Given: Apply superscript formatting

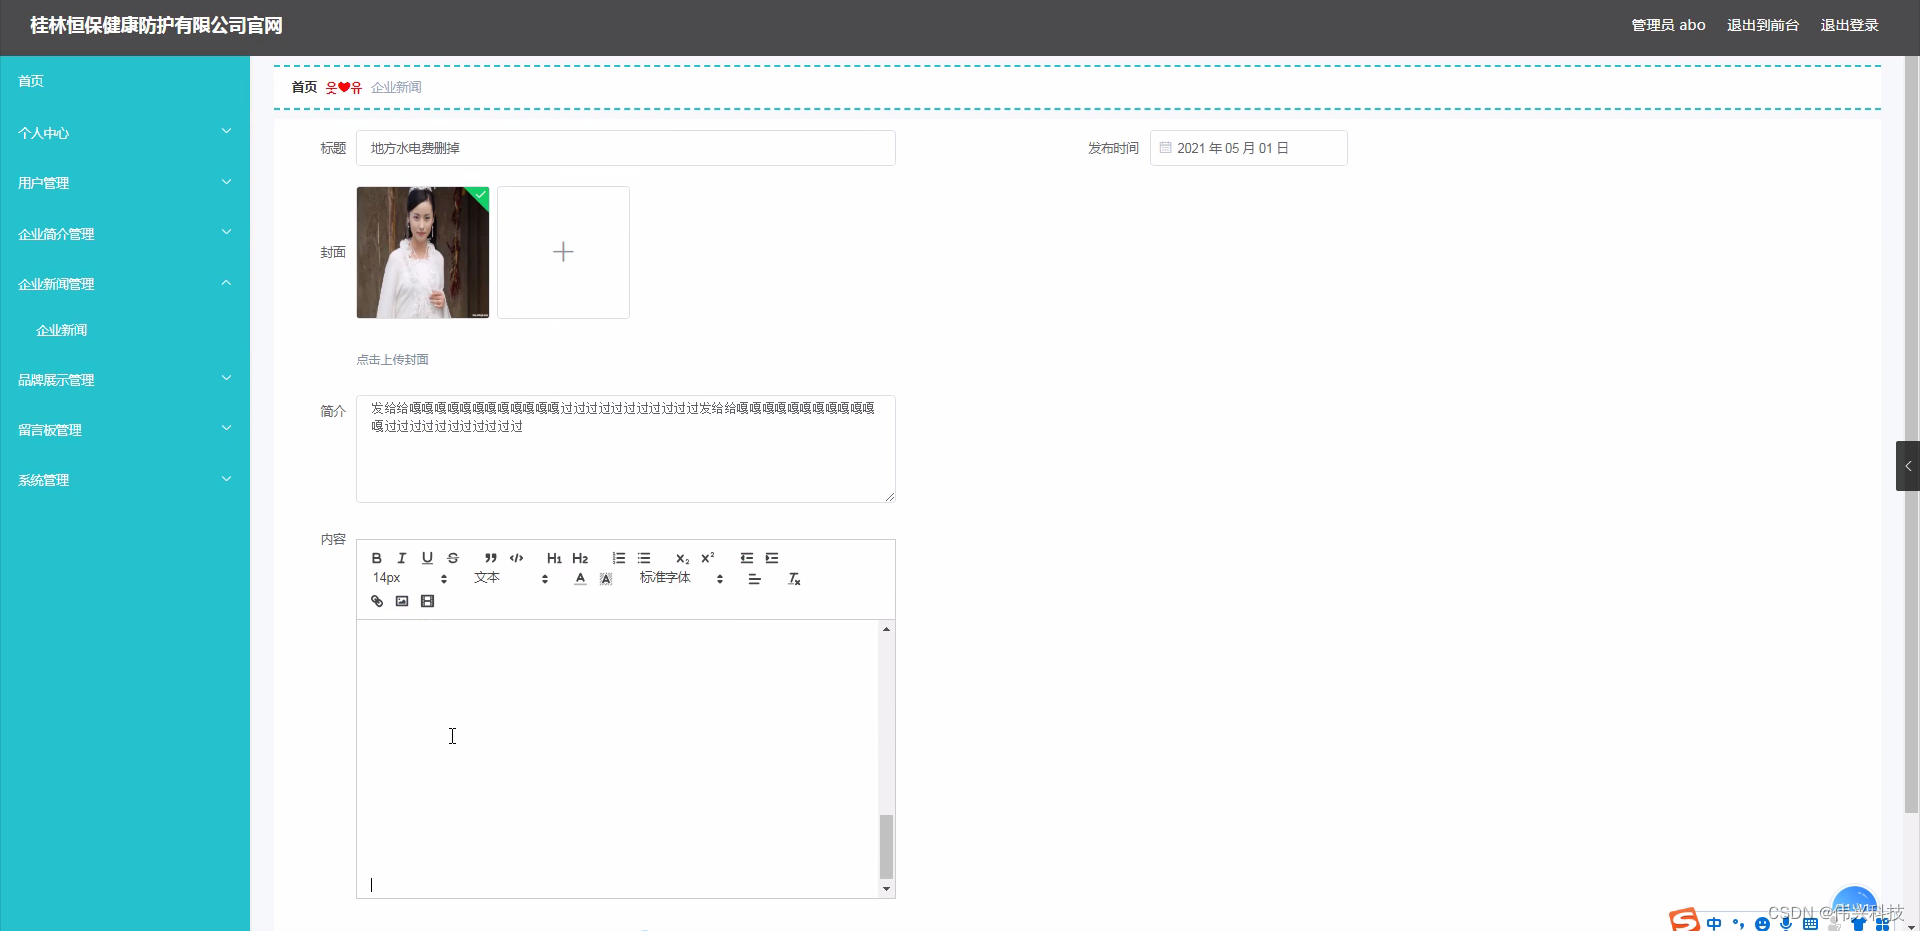Looking at the screenshot, I should click(708, 558).
